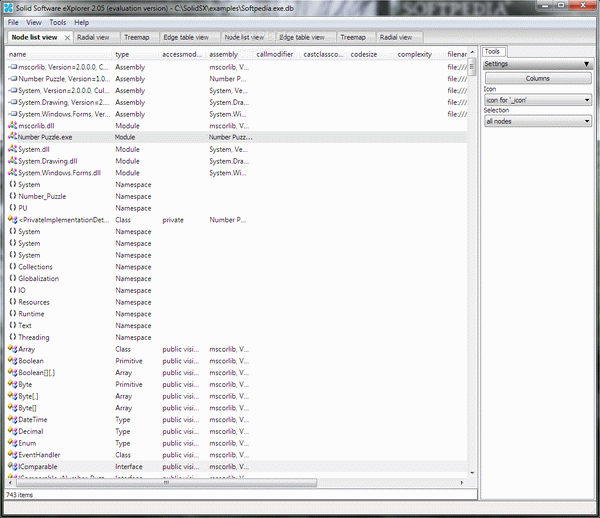Select the Byte[] row name
Image resolution: width=600 pixels, height=518 pixels.
28,408
